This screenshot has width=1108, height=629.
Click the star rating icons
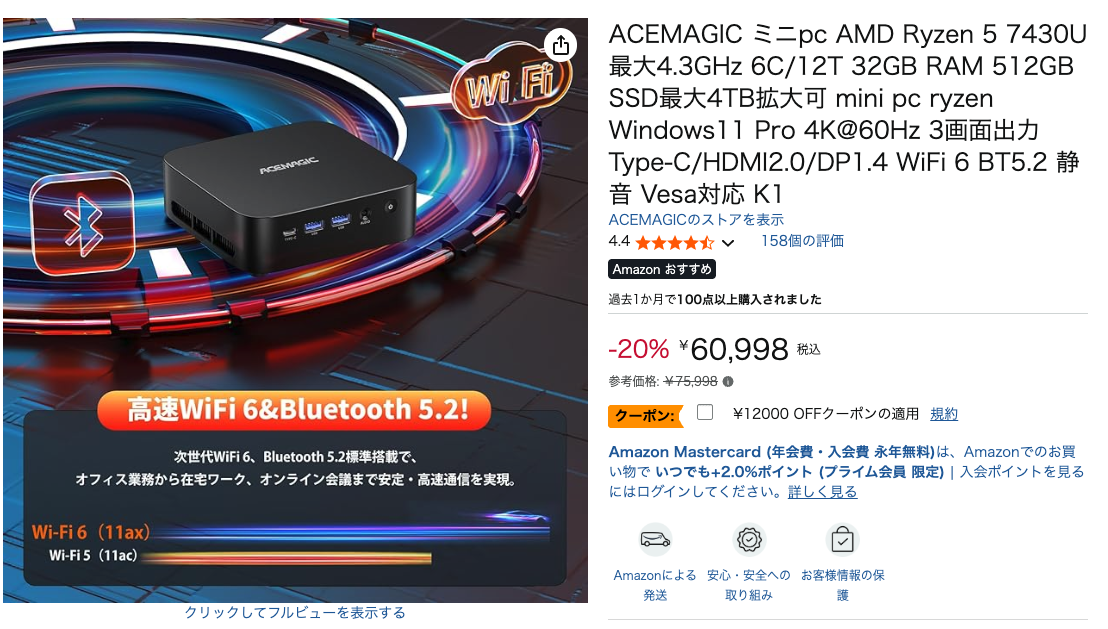point(675,243)
